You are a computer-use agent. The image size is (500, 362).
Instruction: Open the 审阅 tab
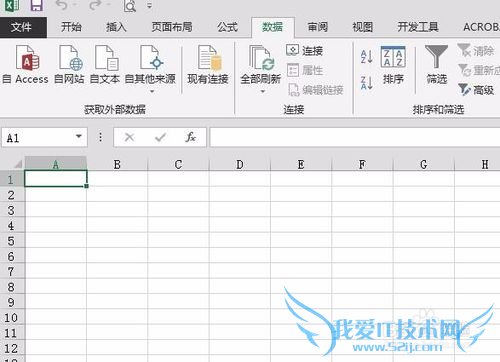click(318, 27)
